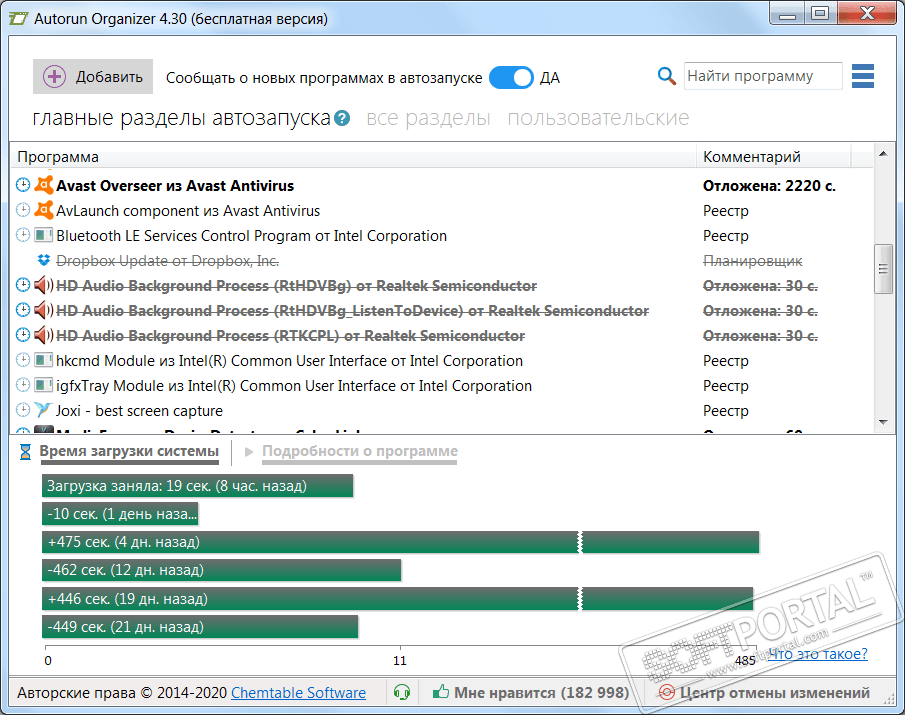Focus the Найти программу search field

pyautogui.click(x=763, y=76)
